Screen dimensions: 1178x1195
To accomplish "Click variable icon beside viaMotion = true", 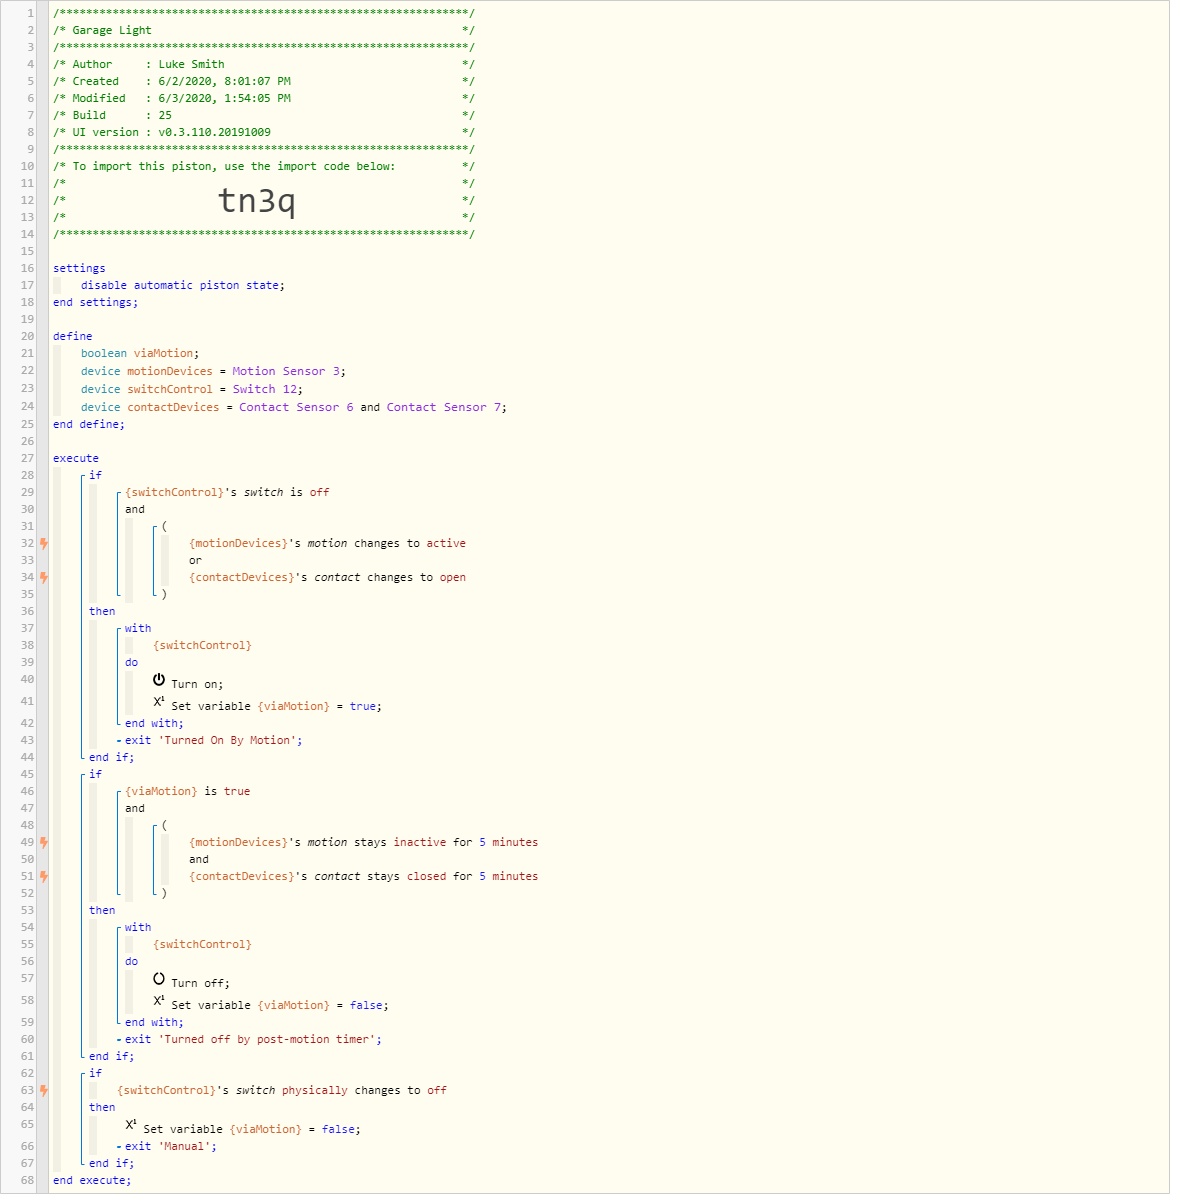I will tap(158, 702).
